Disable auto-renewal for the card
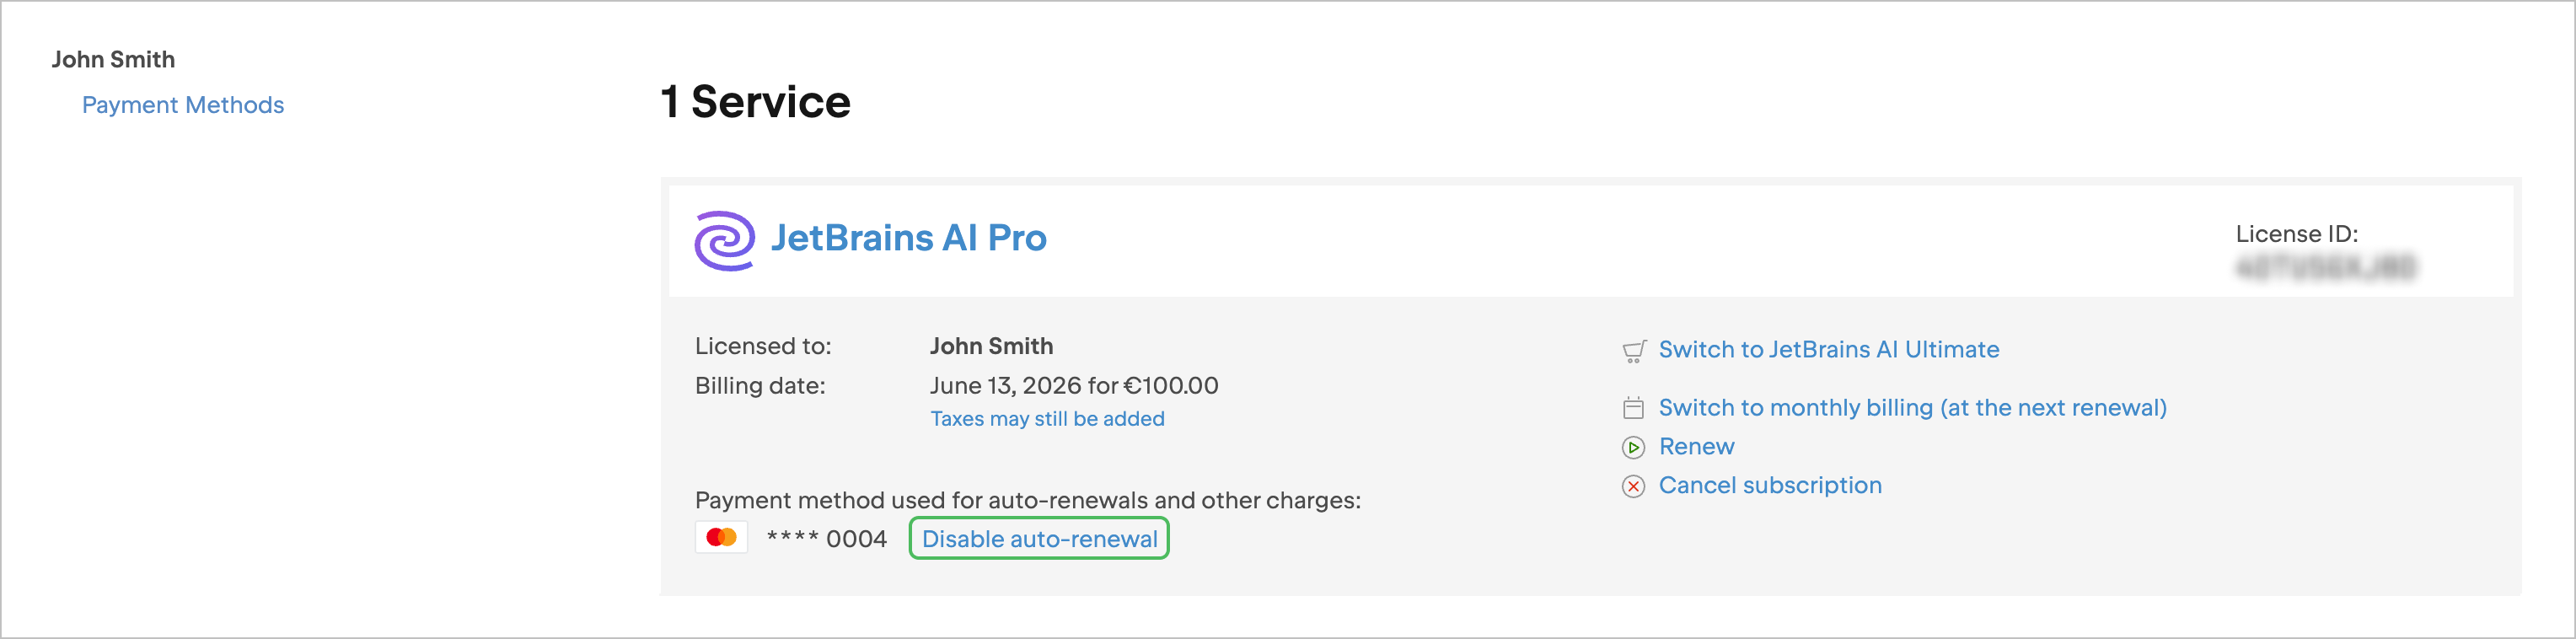The height and width of the screenshot is (639, 2576). click(x=1039, y=539)
